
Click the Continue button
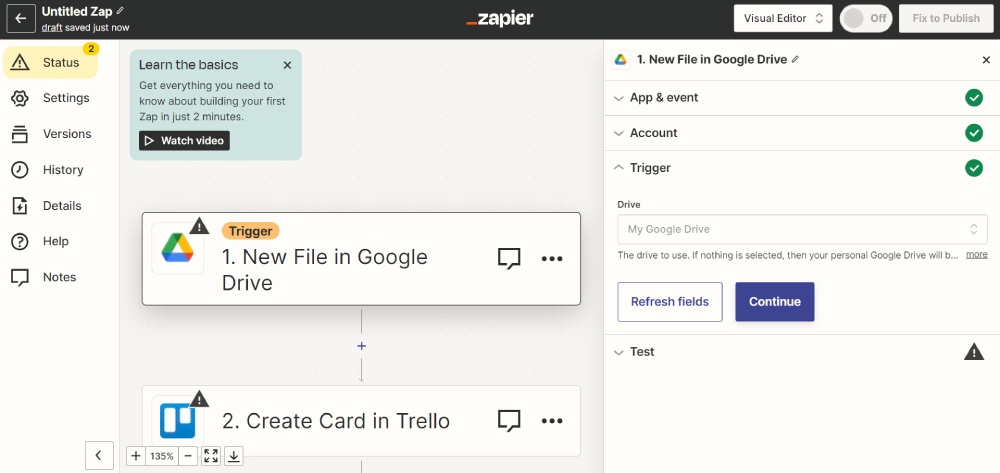coord(775,302)
